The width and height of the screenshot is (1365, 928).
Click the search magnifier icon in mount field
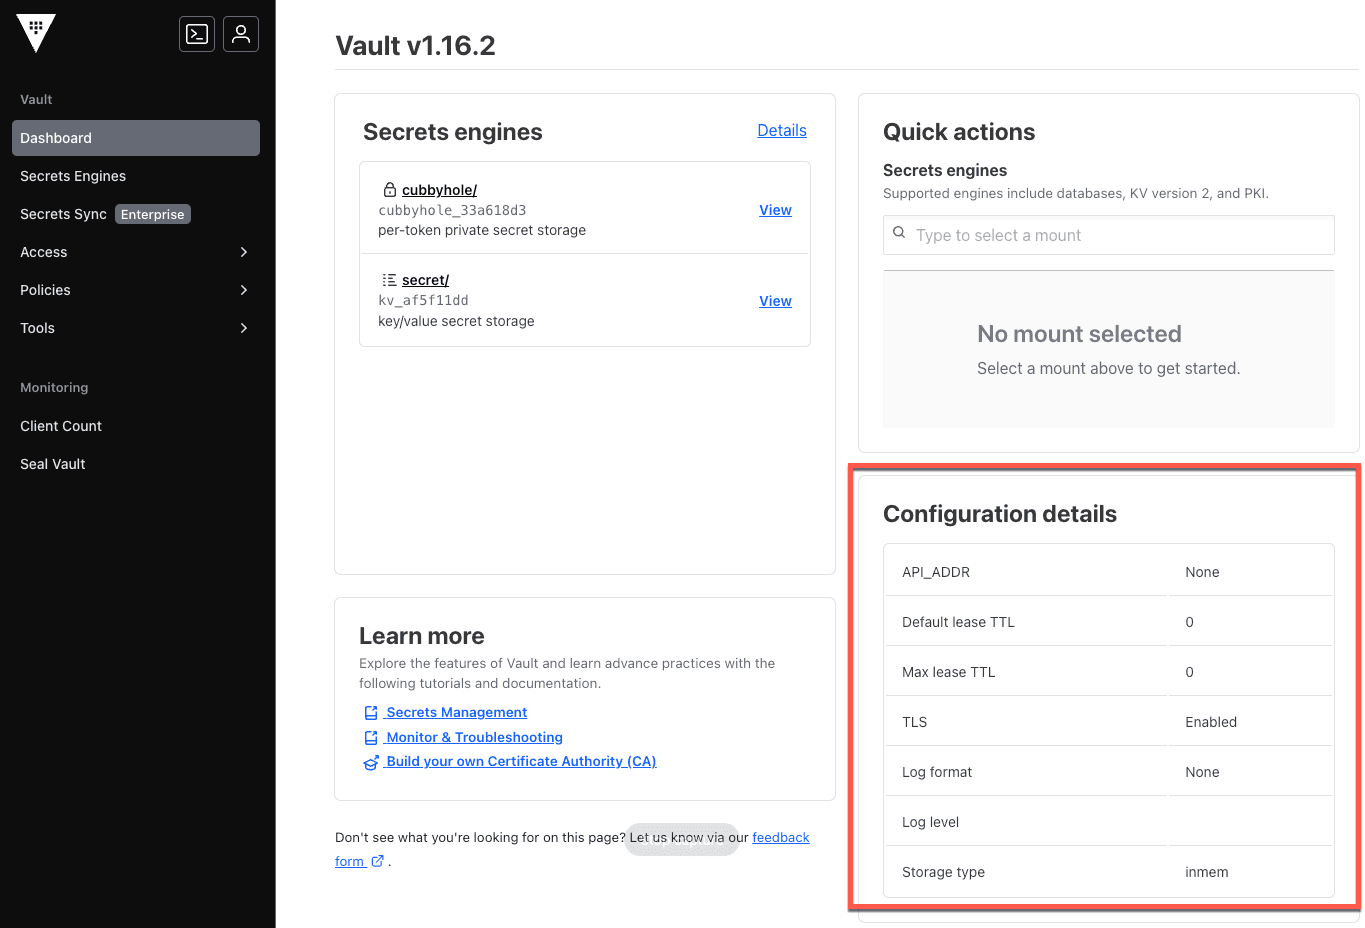coord(899,233)
